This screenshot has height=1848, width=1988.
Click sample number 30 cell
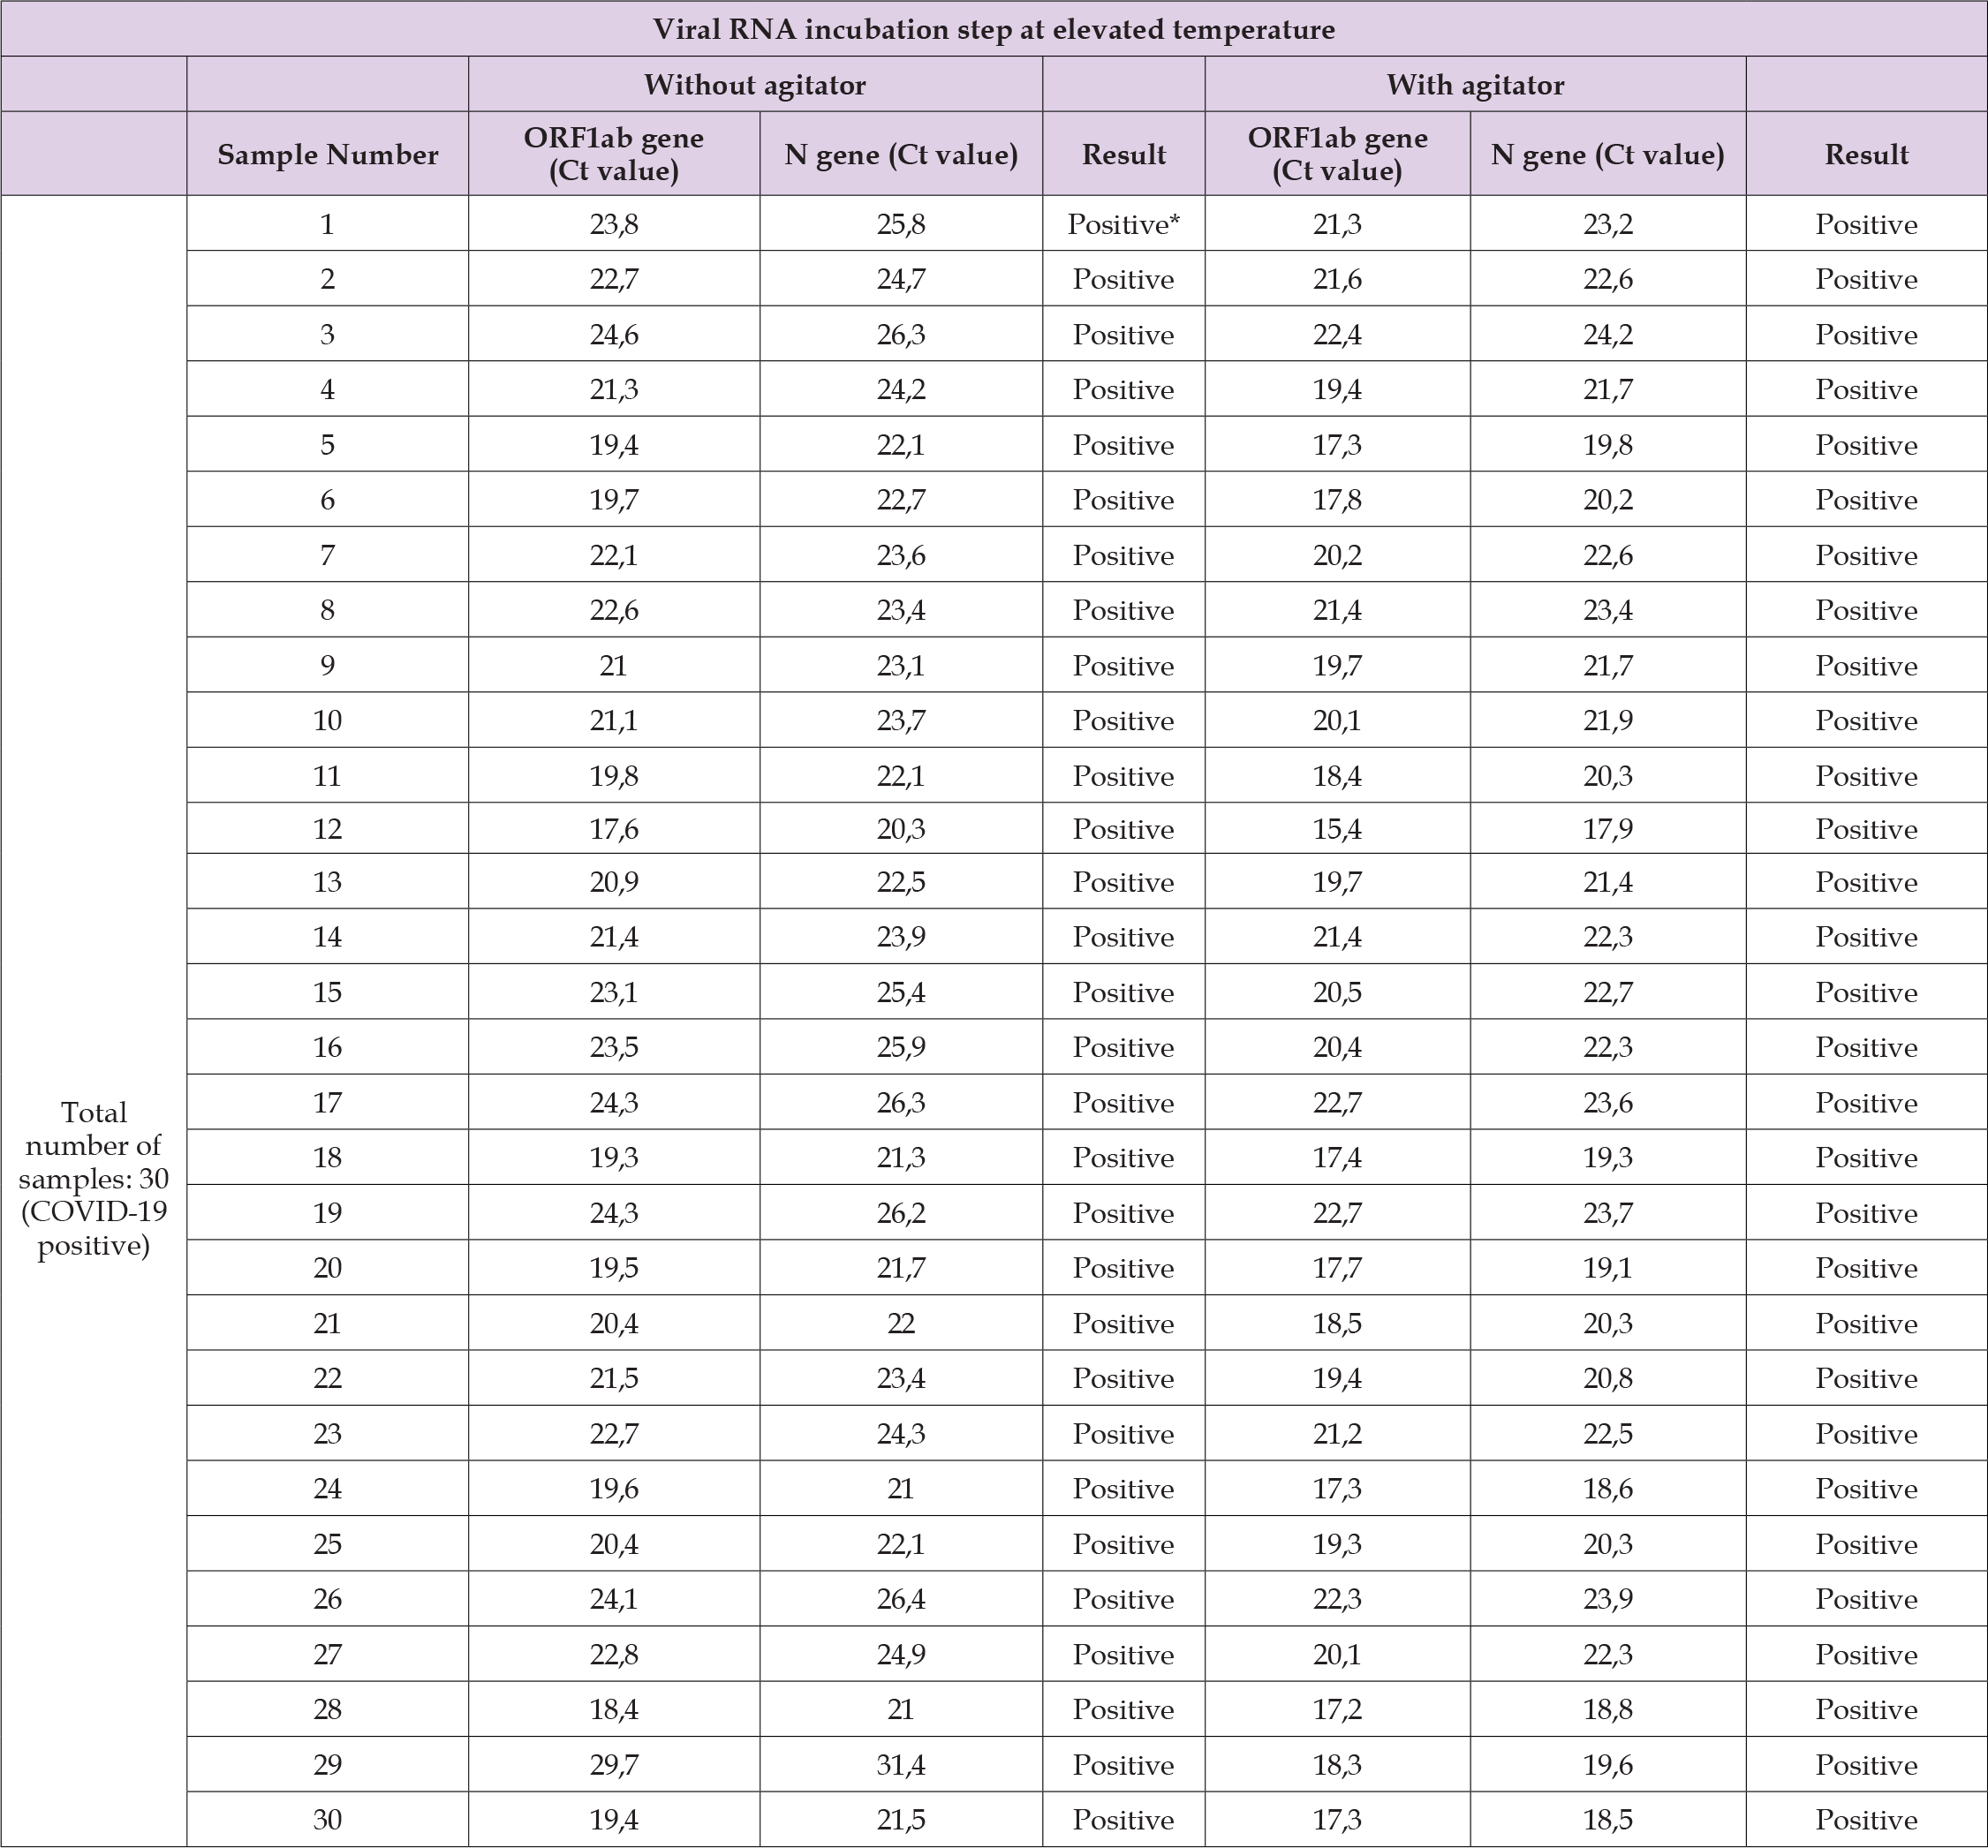pos(327,1819)
